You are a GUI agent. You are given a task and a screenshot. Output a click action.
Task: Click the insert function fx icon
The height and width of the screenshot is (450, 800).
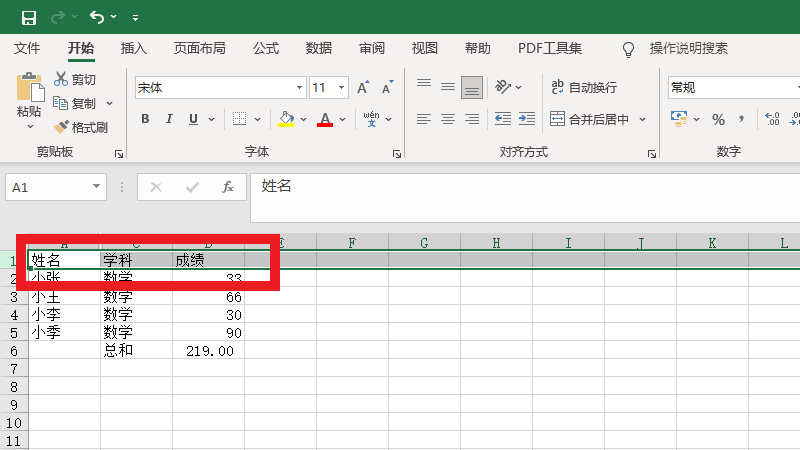pyautogui.click(x=228, y=187)
